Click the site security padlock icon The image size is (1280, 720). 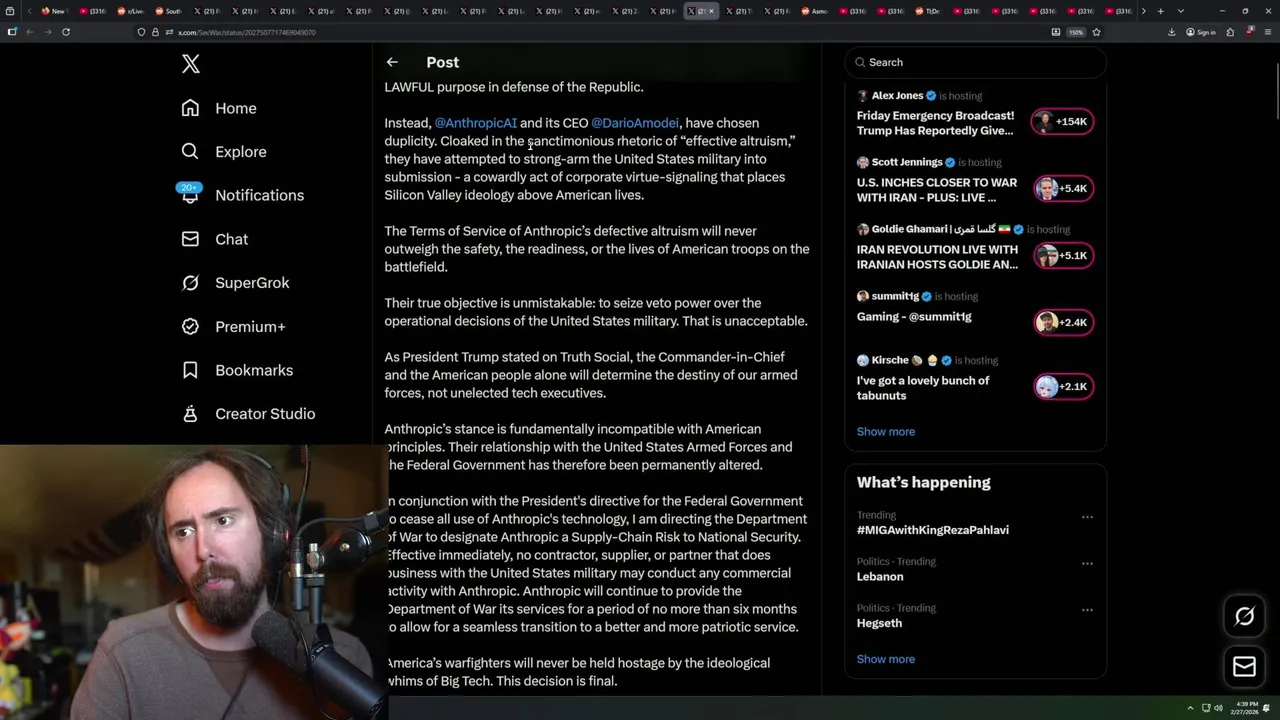click(155, 32)
